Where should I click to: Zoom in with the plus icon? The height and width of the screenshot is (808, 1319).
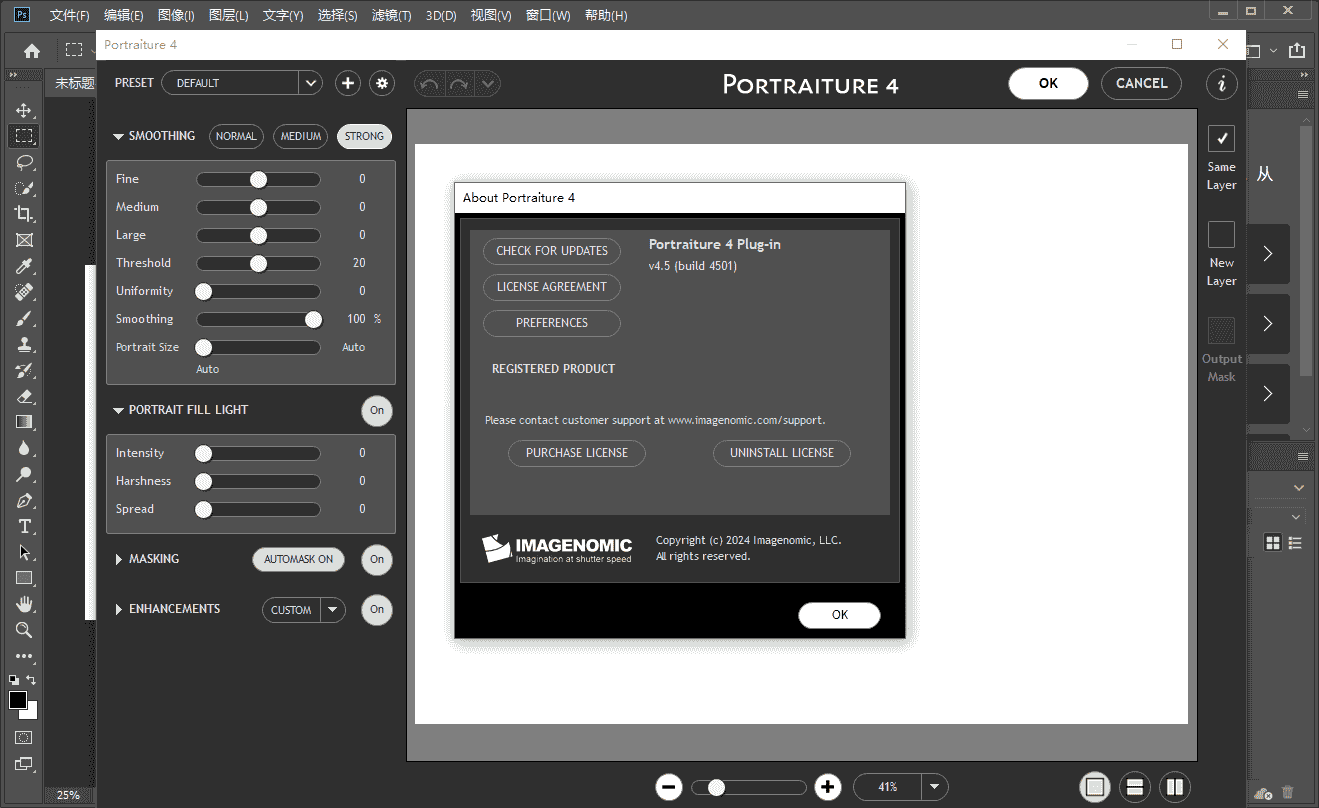(827, 787)
